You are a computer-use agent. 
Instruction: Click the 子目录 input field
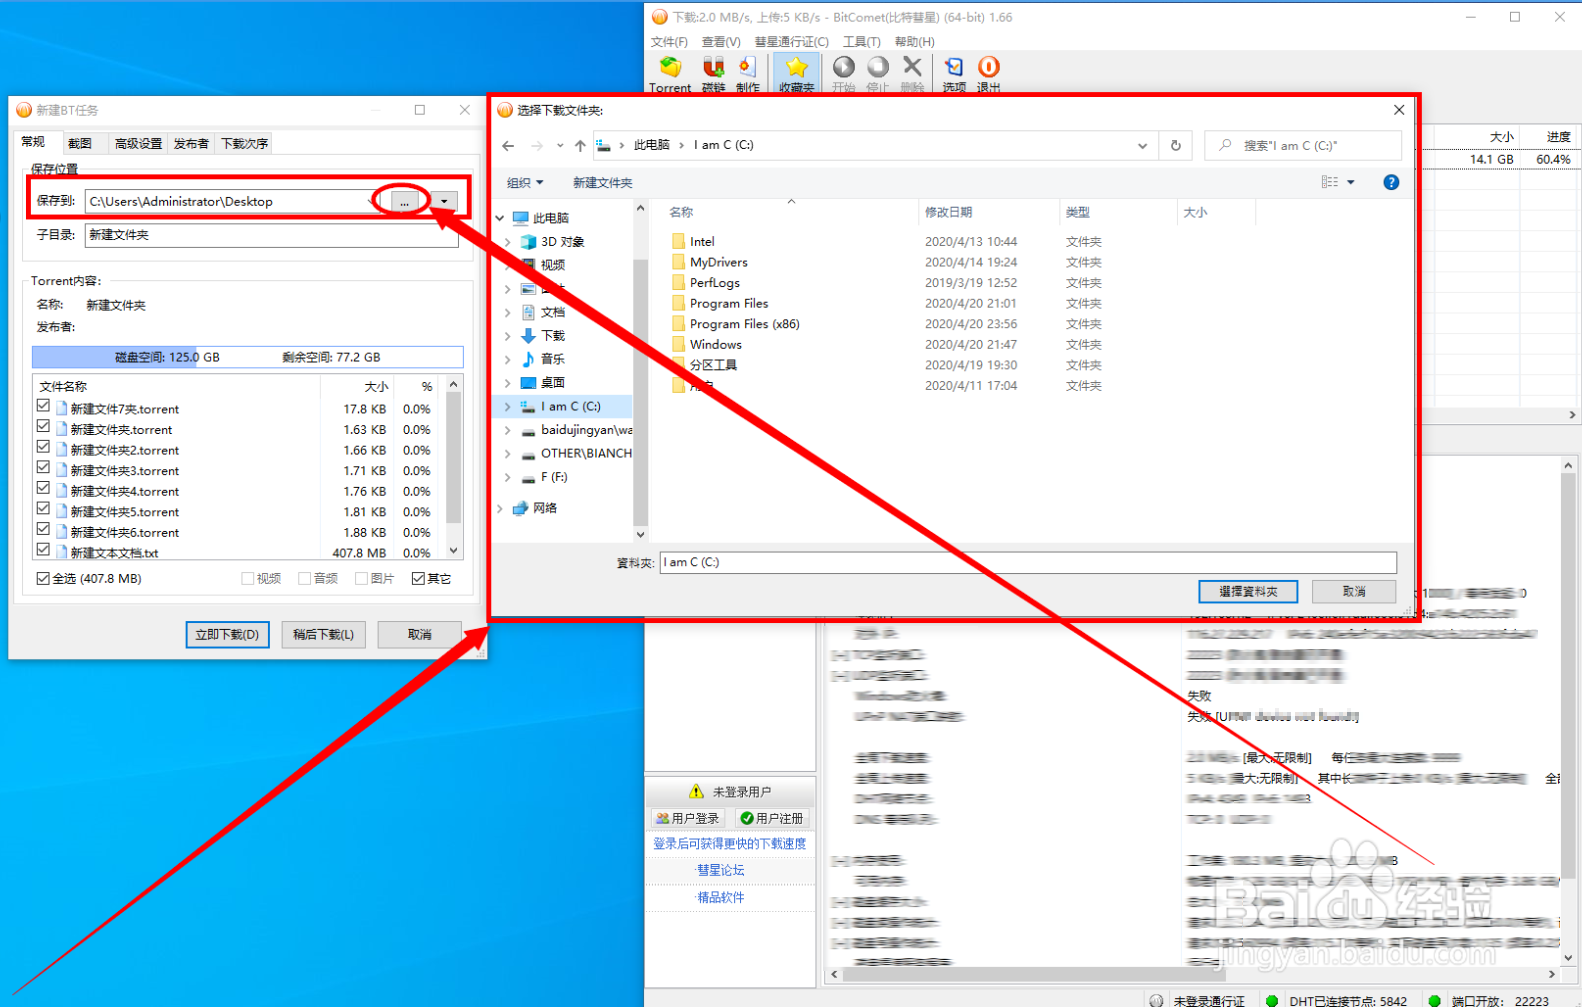coord(271,236)
